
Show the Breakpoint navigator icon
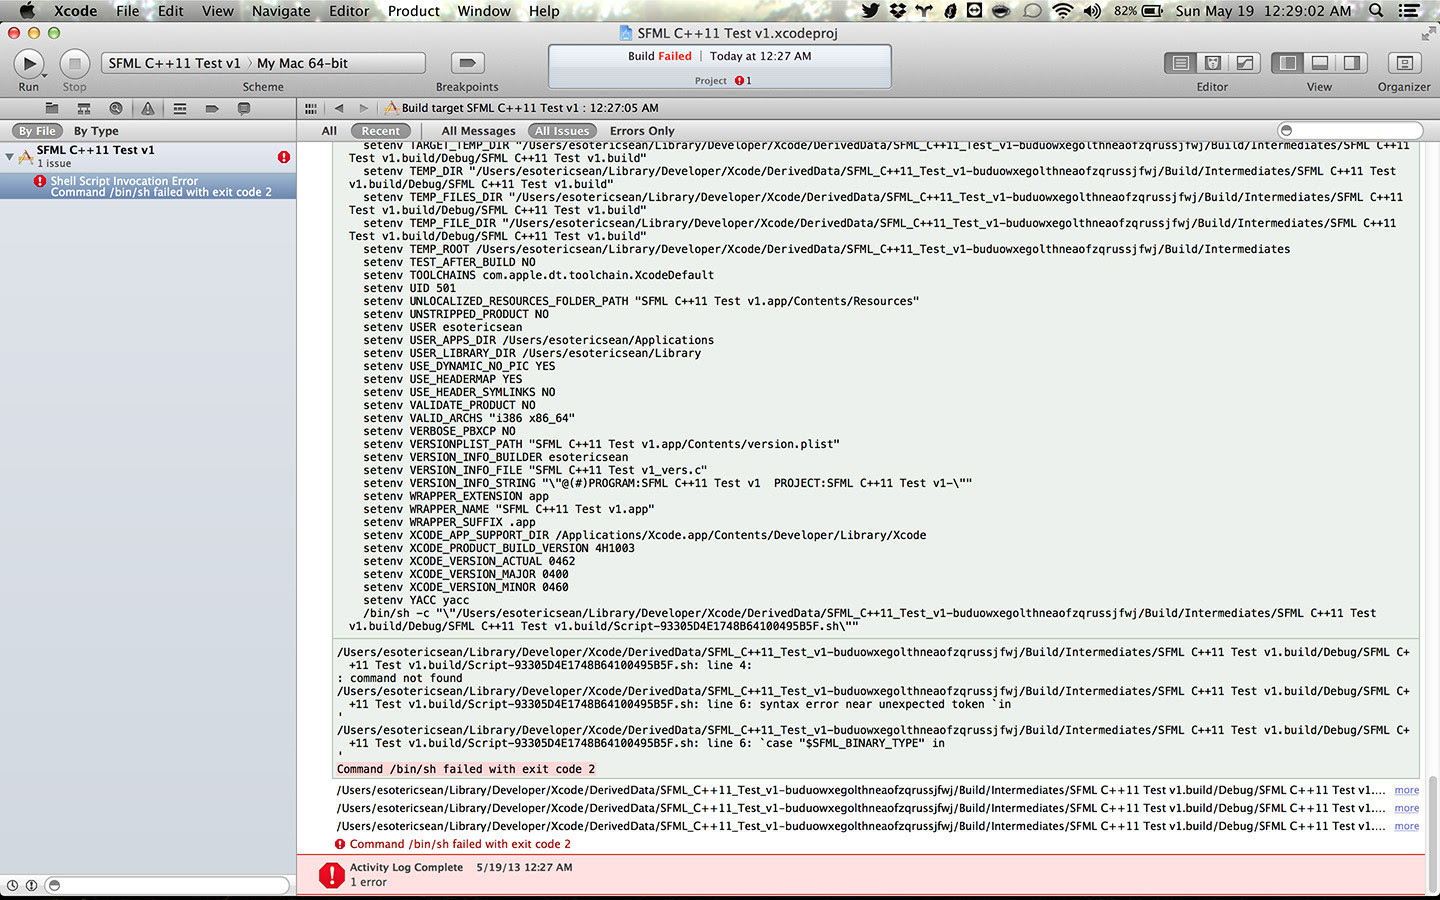tap(212, 108)
